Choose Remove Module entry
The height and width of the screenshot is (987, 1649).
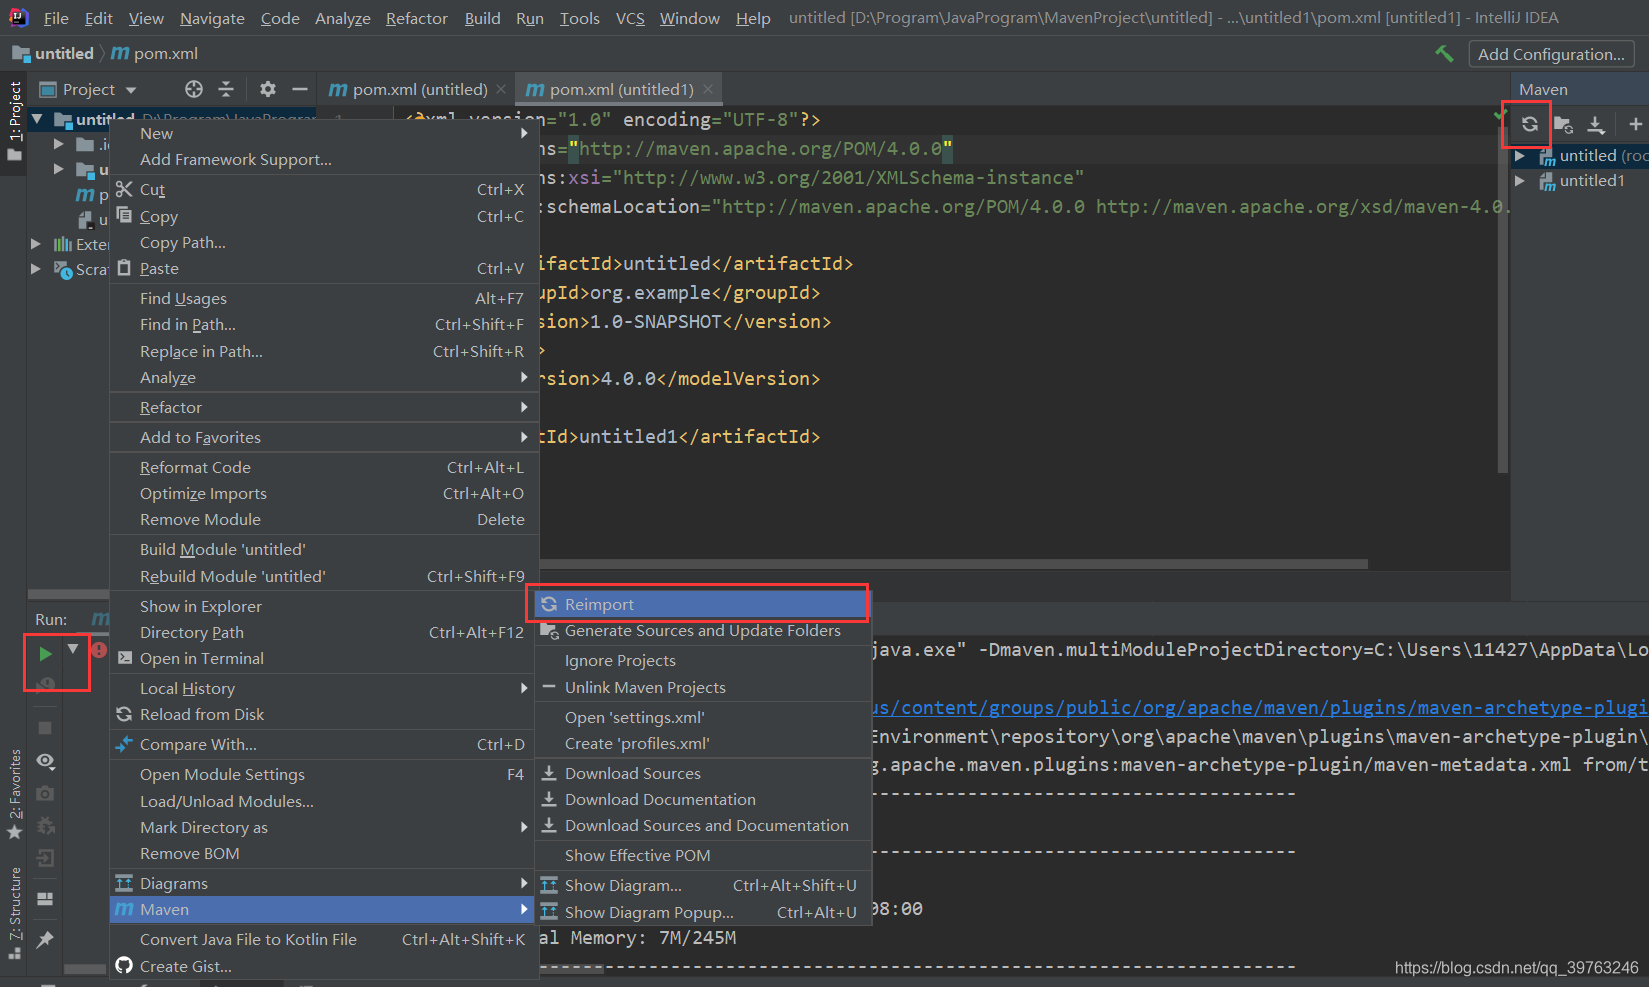(x=324, y=519)
